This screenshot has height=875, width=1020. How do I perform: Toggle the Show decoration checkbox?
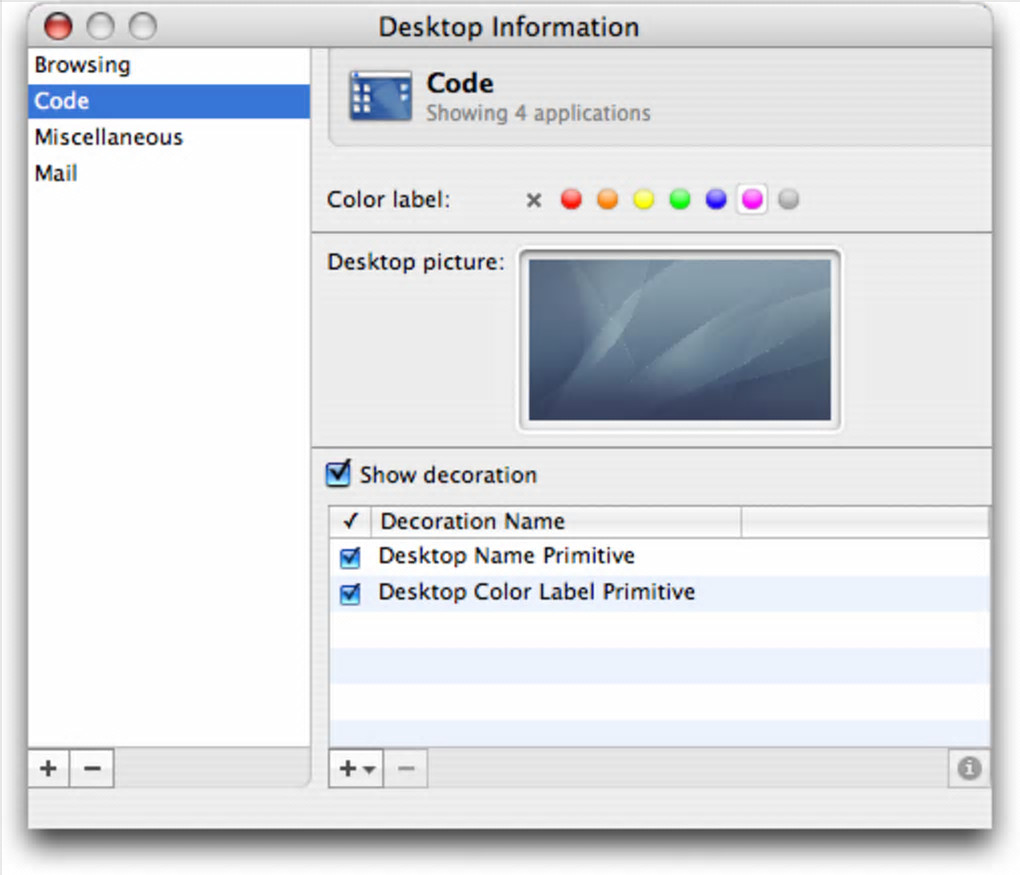point(339,474)
